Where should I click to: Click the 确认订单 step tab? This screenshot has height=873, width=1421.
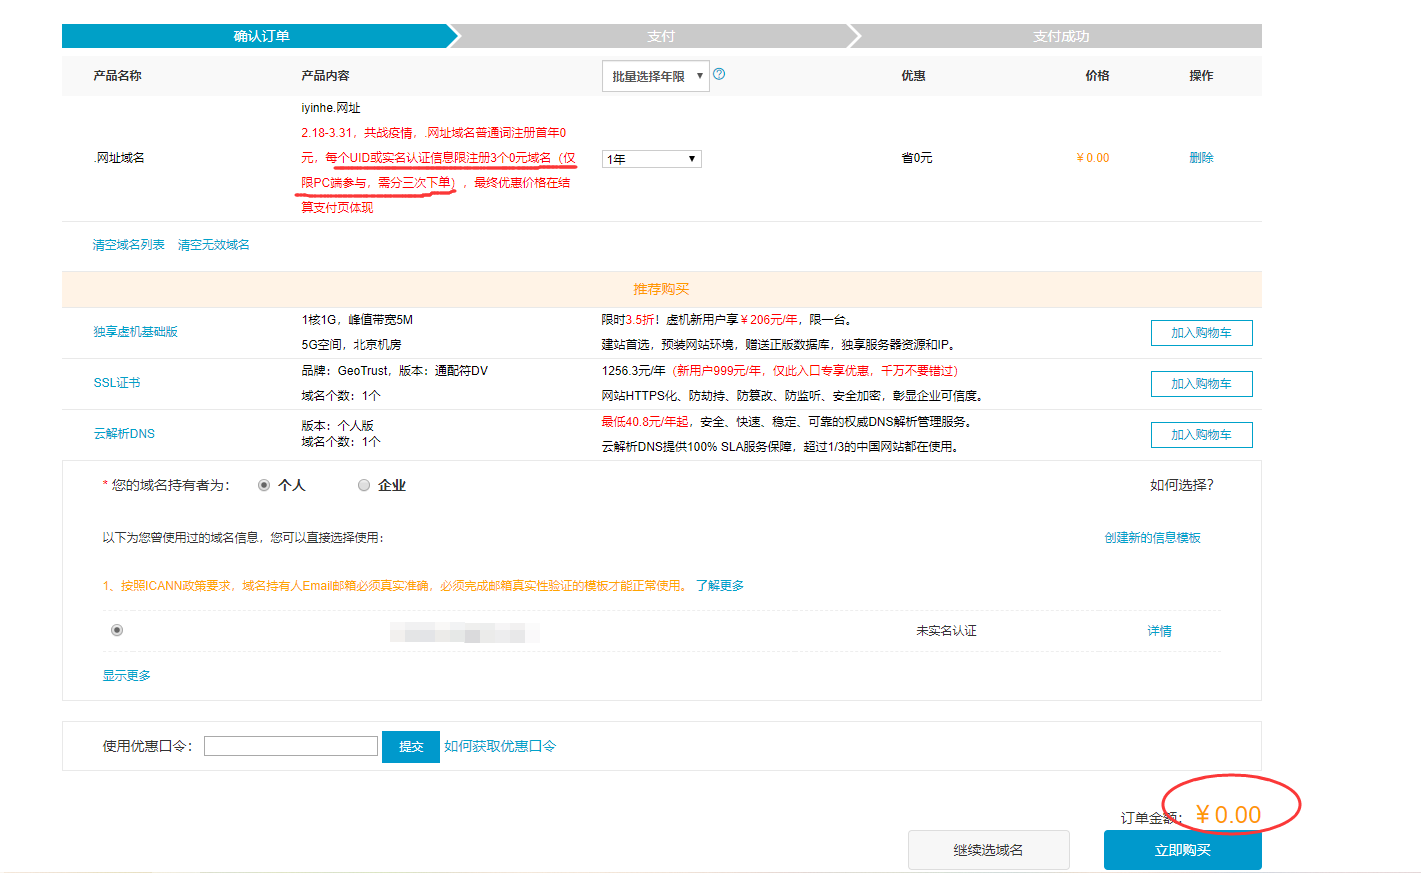tap(261, 36)
